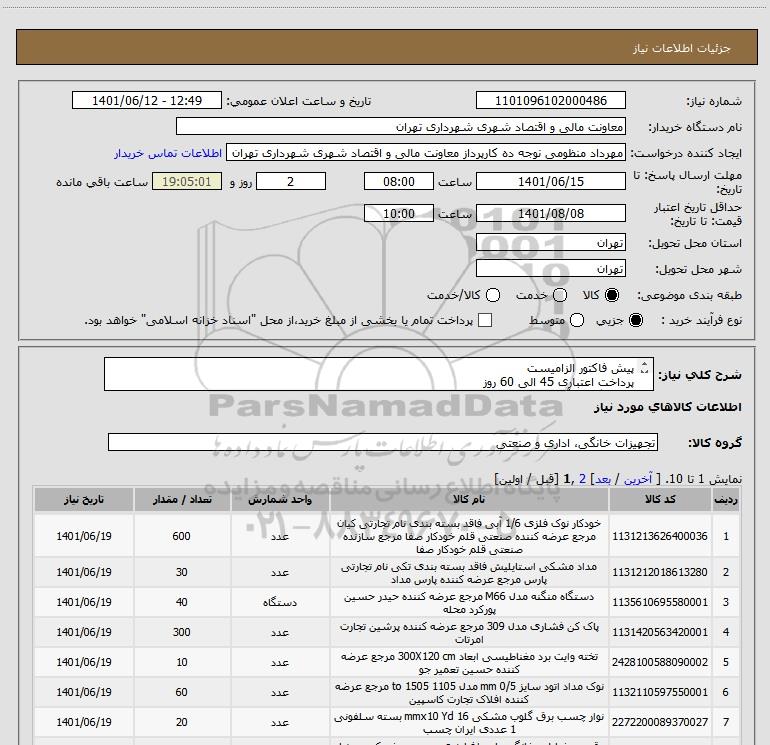Select the خدمت radio button
This screenshot has height=745, width=770.
click(x=560, y=295)
